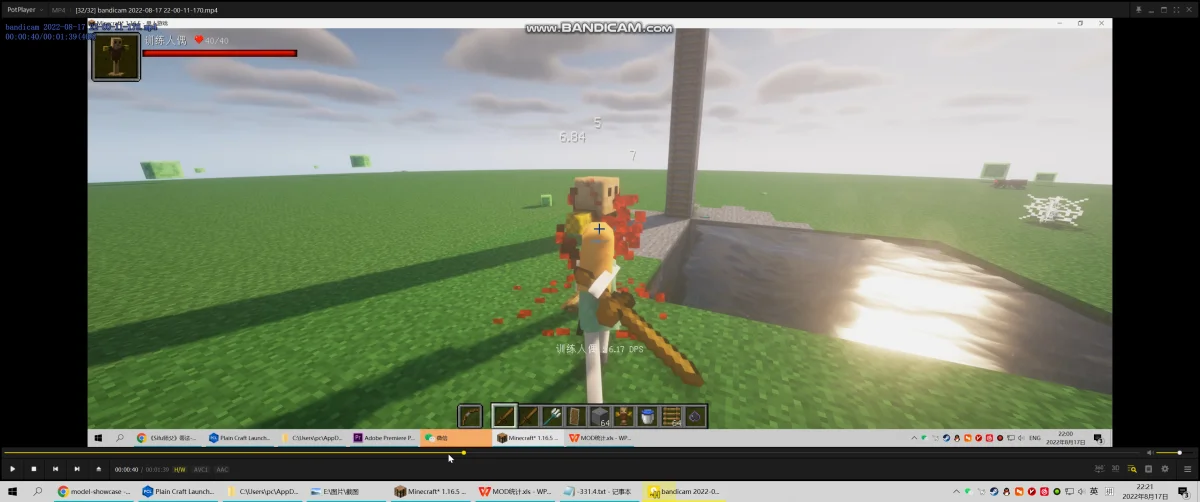Screen dimensions: 1200x502
Task: Click the AVC1 video codec label
Action: [x=201, y=469]
